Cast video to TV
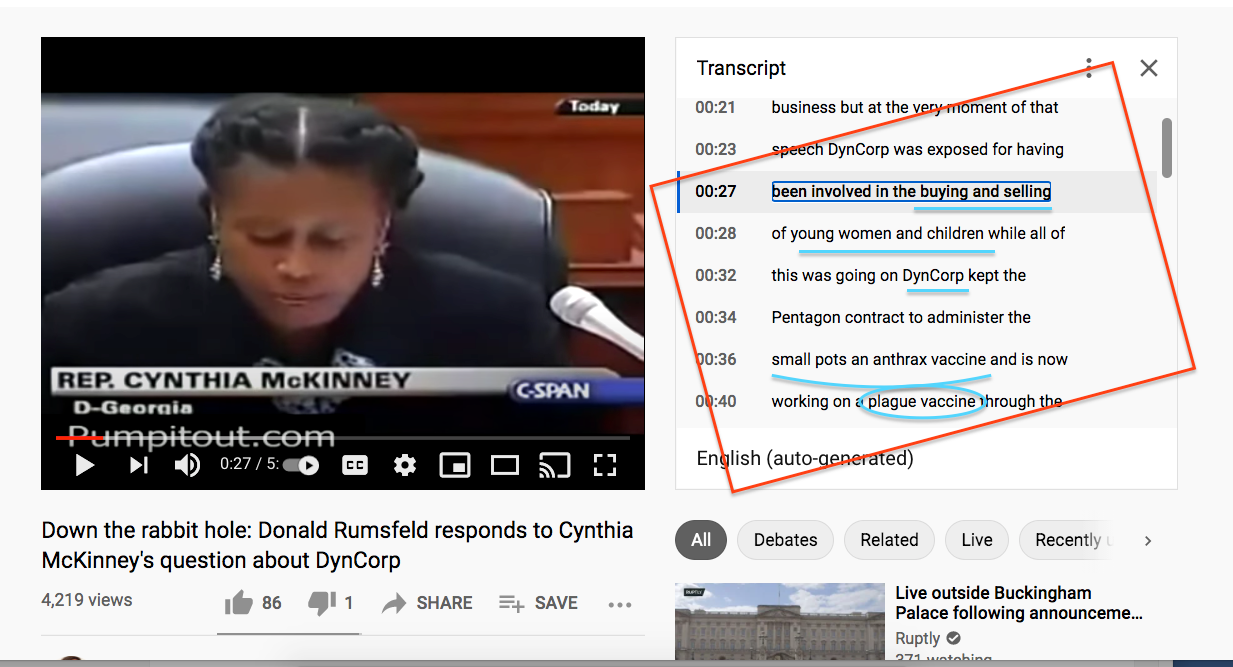The image size is (1233, 667). 554,465
